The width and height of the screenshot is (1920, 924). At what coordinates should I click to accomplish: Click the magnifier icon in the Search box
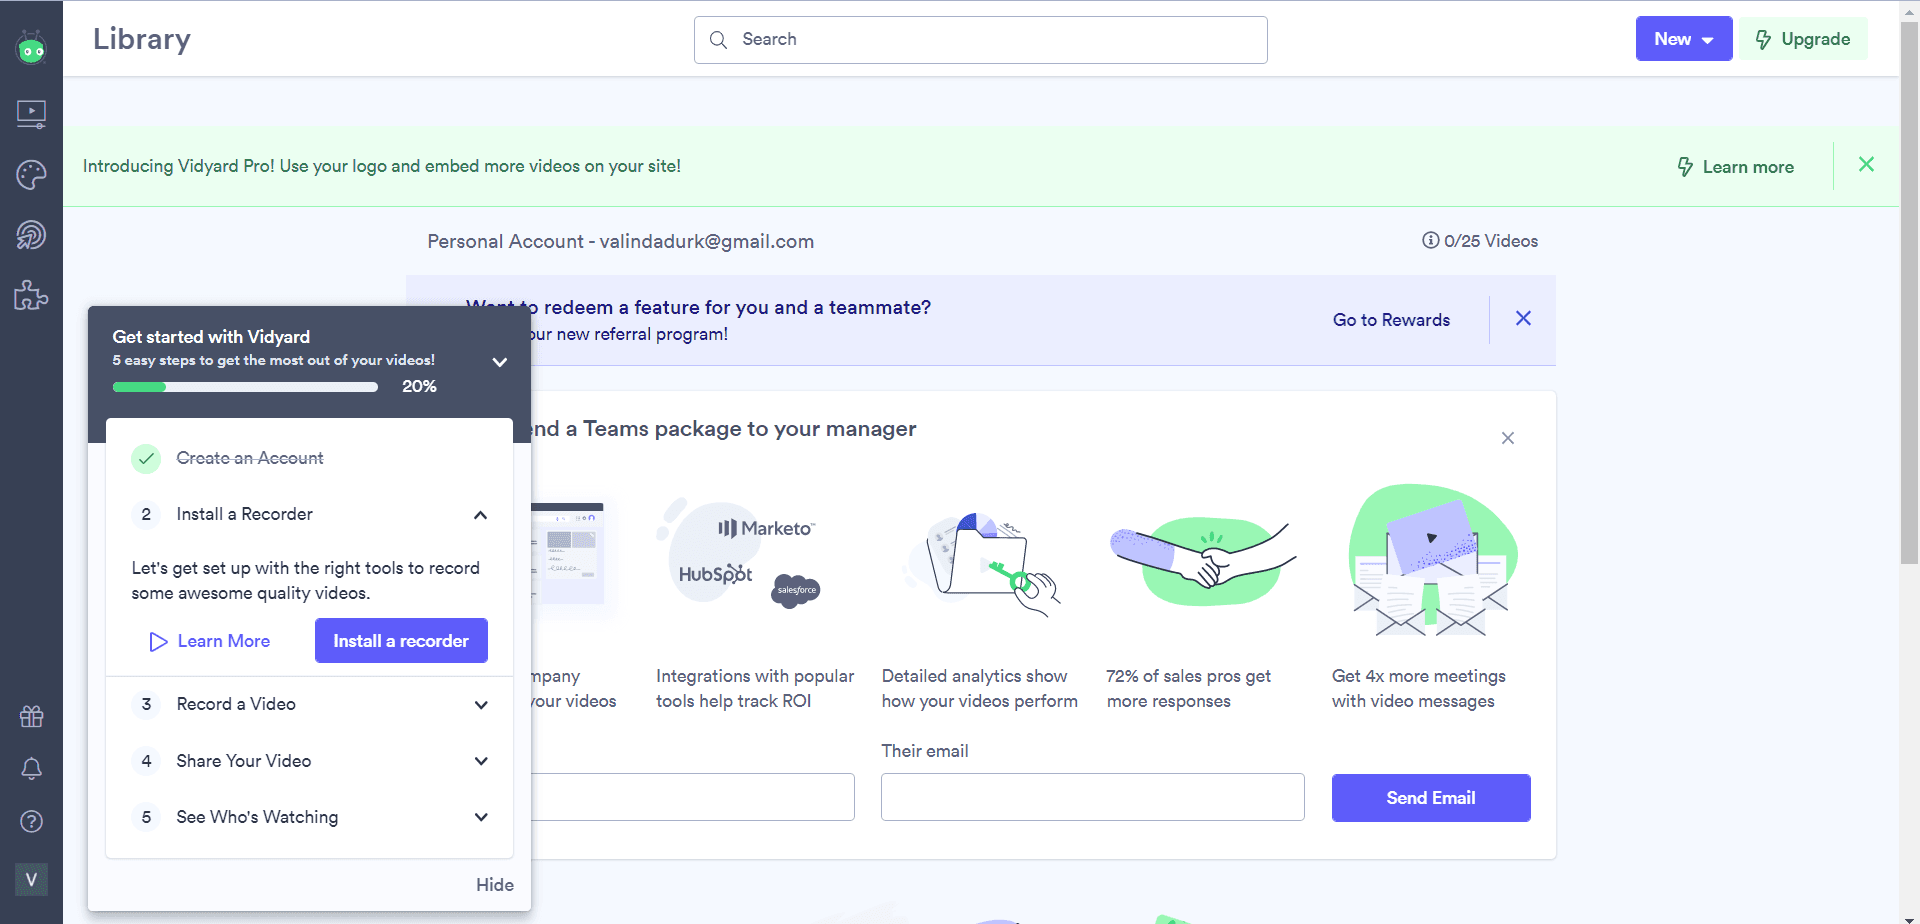click(718, 40)
